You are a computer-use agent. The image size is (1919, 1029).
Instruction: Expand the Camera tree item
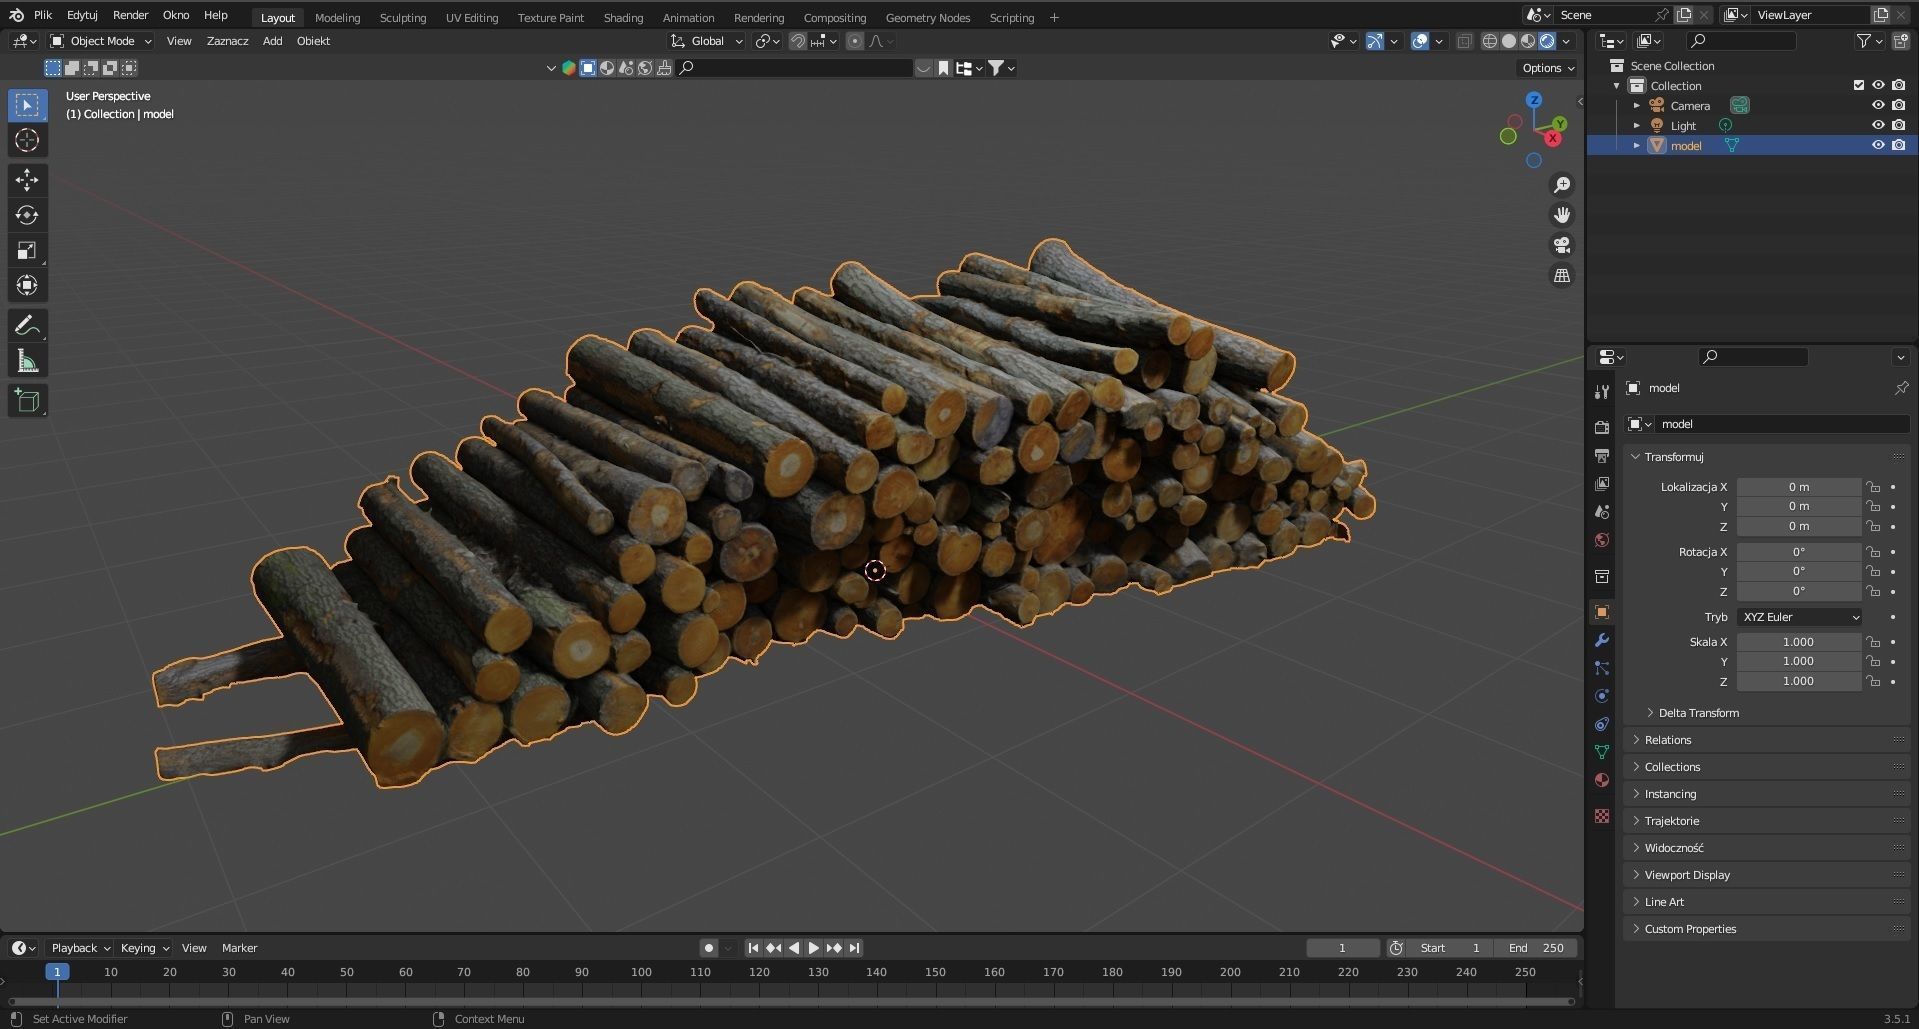(x=1637, y=105)
